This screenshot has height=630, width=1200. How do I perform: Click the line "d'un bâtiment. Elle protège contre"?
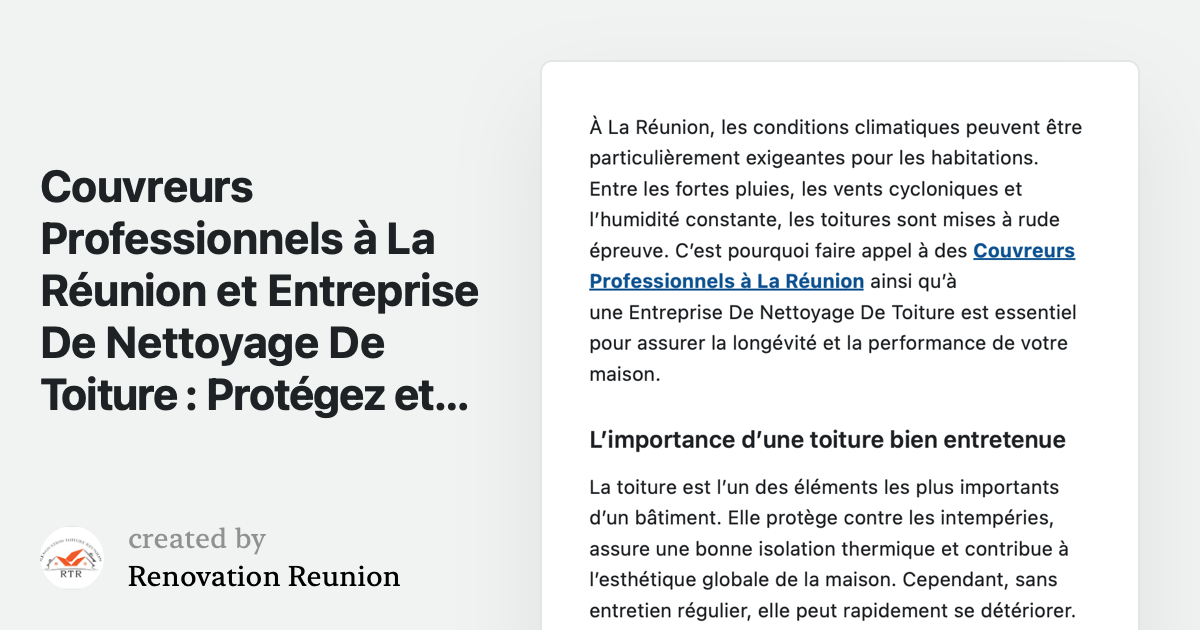(822, 518)
